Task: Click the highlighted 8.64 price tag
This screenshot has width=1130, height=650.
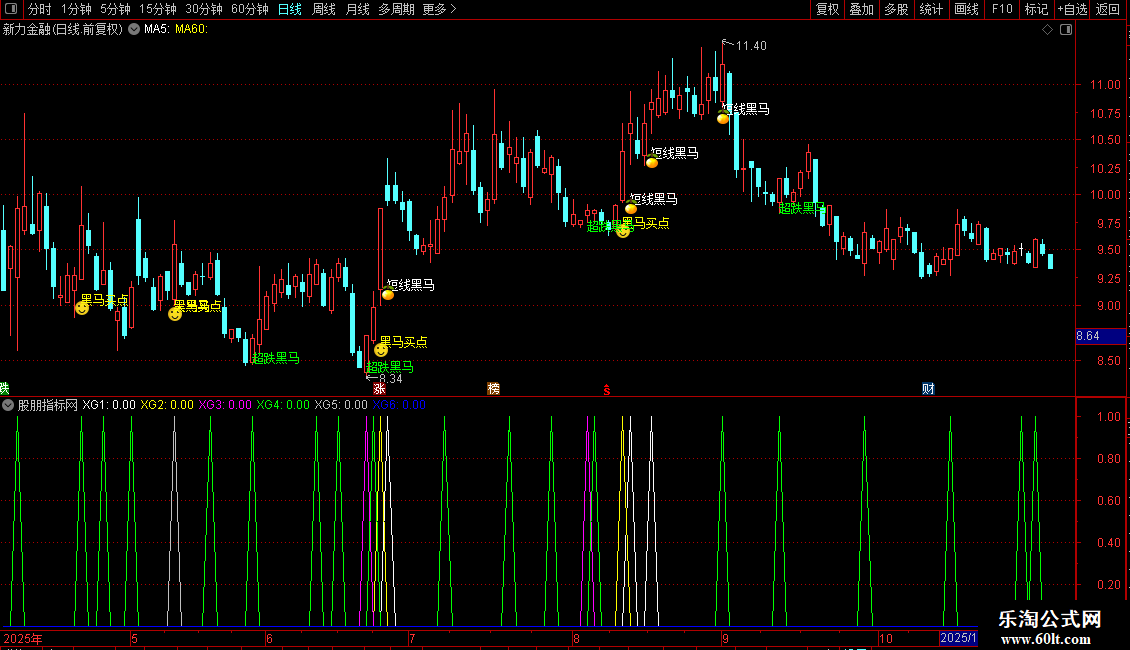Action: (x=1100, y=336)
